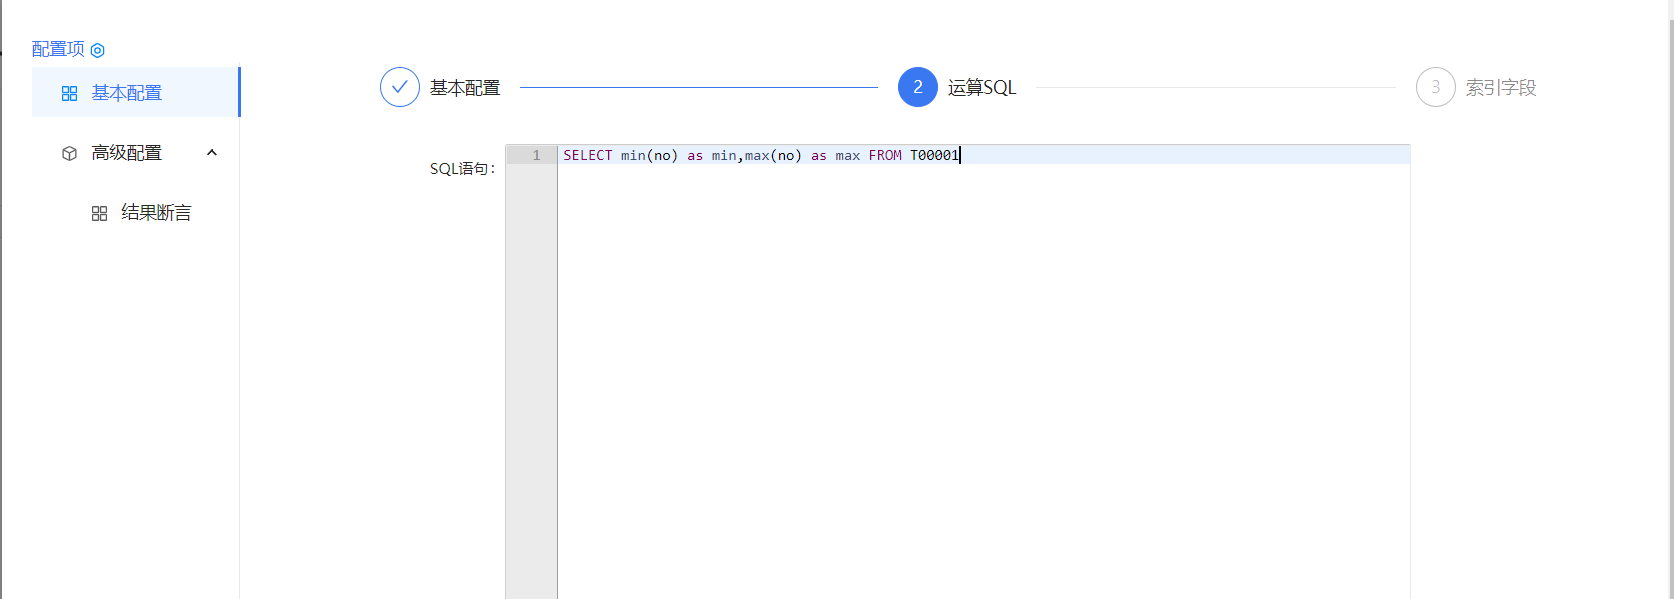The image size is (1674, 599).
Task: Place cursor on the SELECT keyword
Action: point(587,155)
